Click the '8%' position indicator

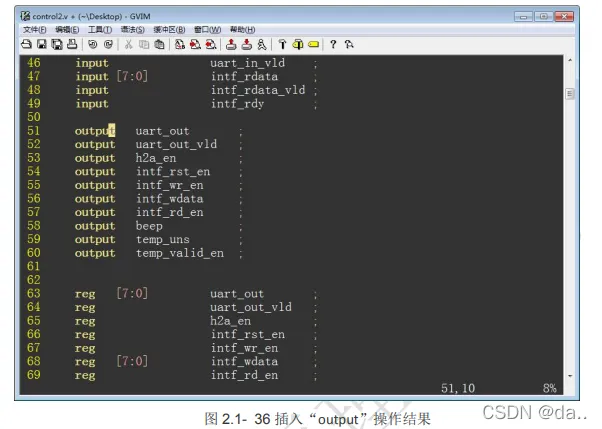[550, 388]
